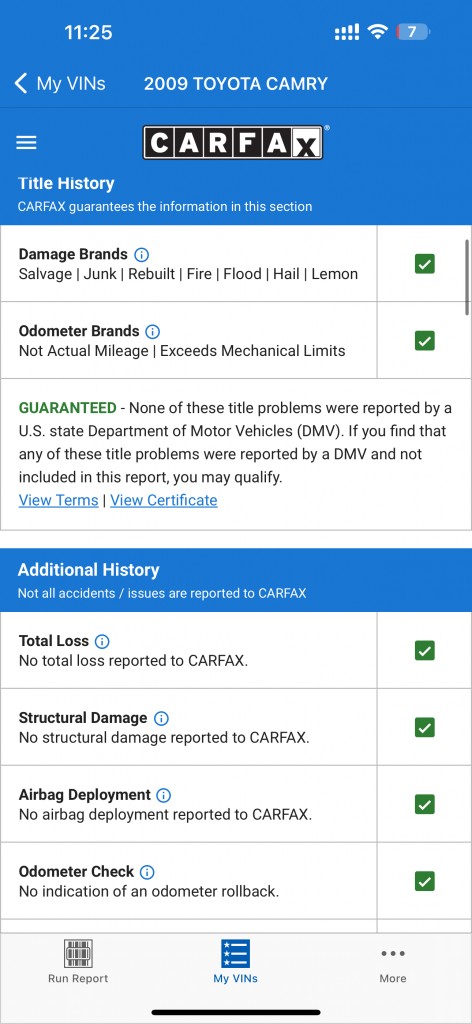Select the My VINs bottom tab
The height and width of the screenshot is (1024, 472).
click(235, 961)
